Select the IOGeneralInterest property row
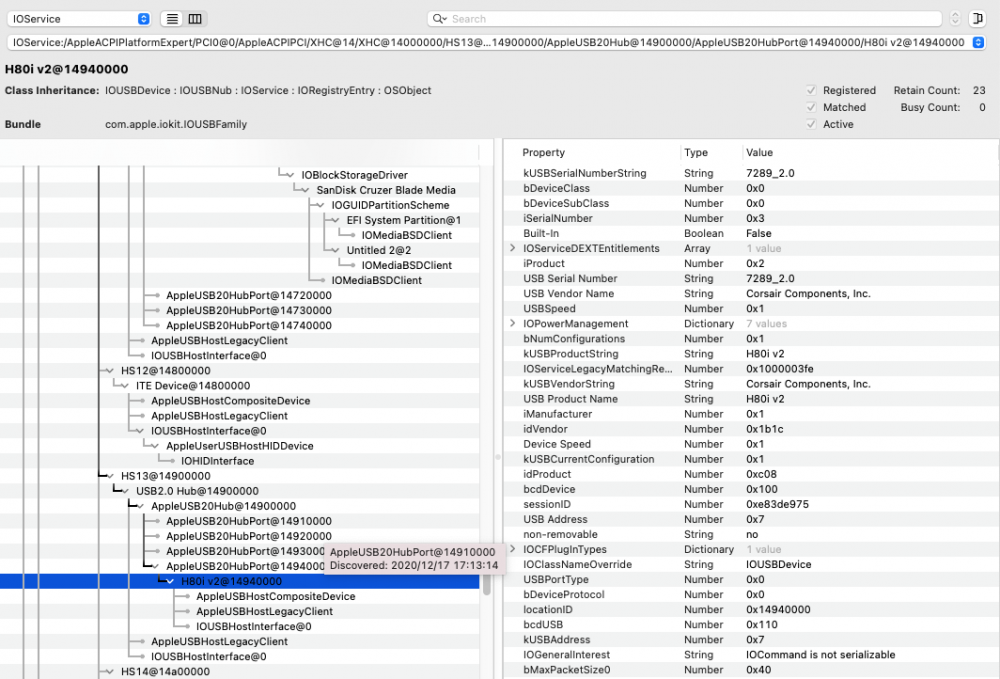 point(751,655)
